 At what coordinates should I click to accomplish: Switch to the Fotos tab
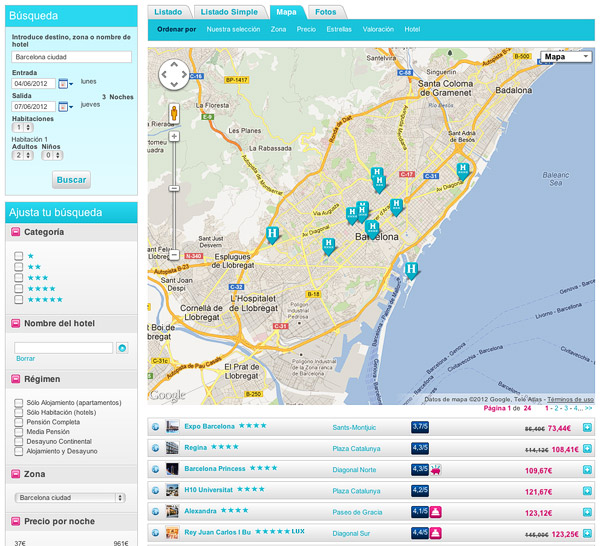pyautogui.click(x=326, y=12)
